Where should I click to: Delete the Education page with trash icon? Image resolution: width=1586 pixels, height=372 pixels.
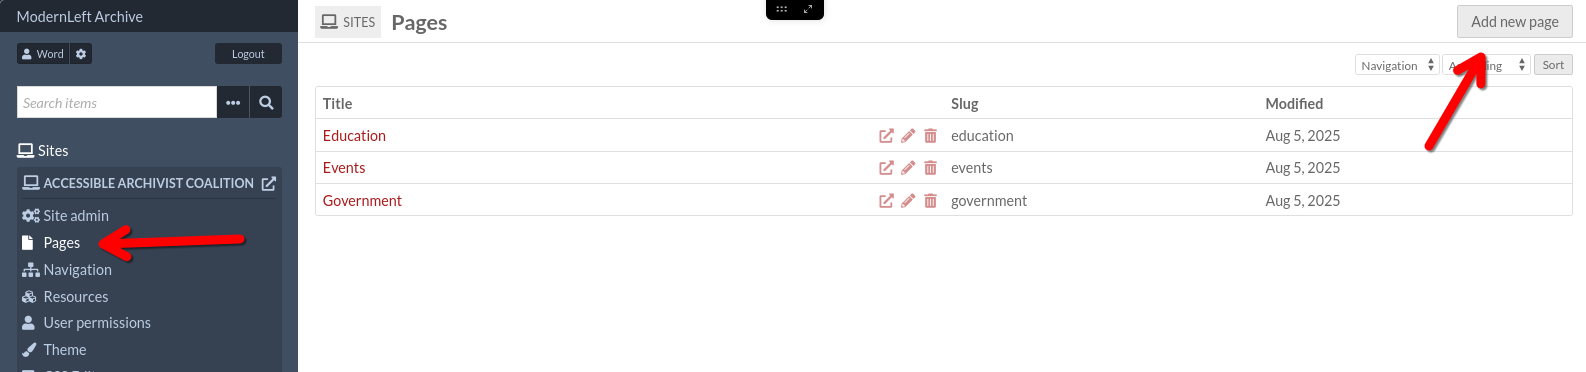point(930,136)
